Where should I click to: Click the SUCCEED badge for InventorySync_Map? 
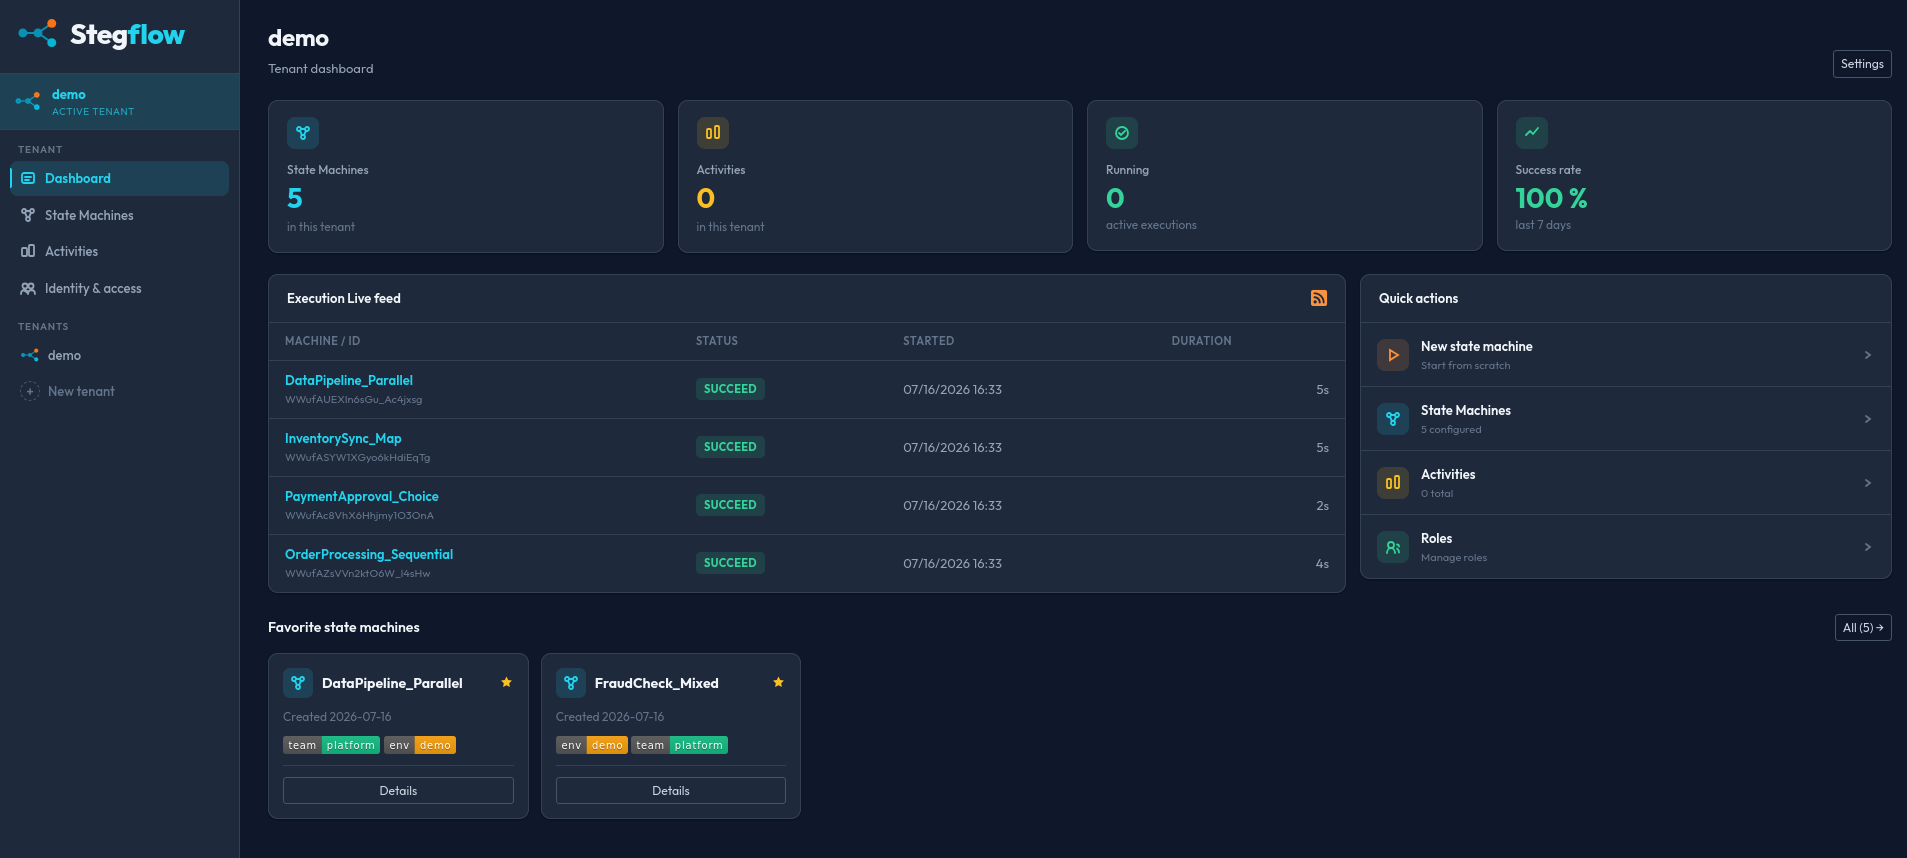[730, 447]
